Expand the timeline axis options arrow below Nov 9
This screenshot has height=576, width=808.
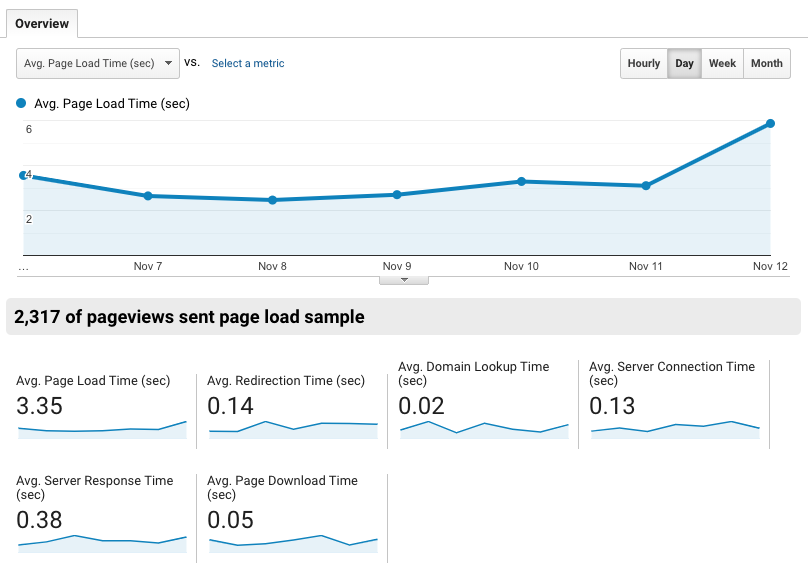pos(404,280)
